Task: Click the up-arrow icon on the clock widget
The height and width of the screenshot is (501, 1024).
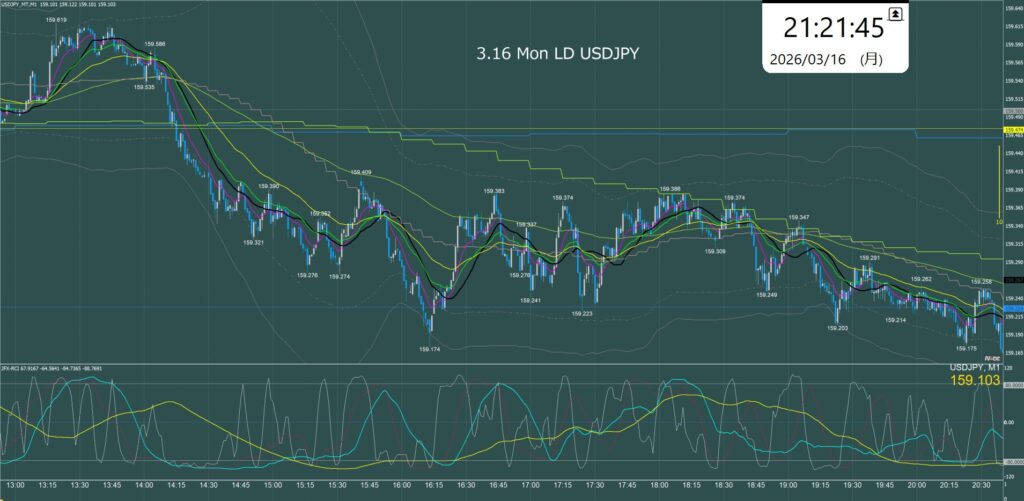Action: pyautogui.click(x=894, y=16)
